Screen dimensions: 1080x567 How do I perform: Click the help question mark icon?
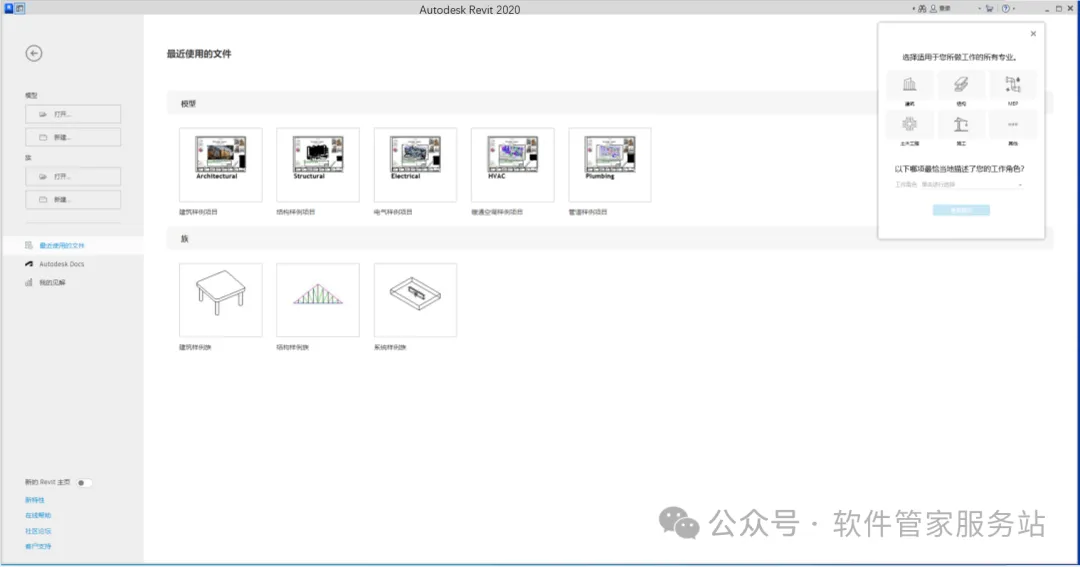[1006, 9]
